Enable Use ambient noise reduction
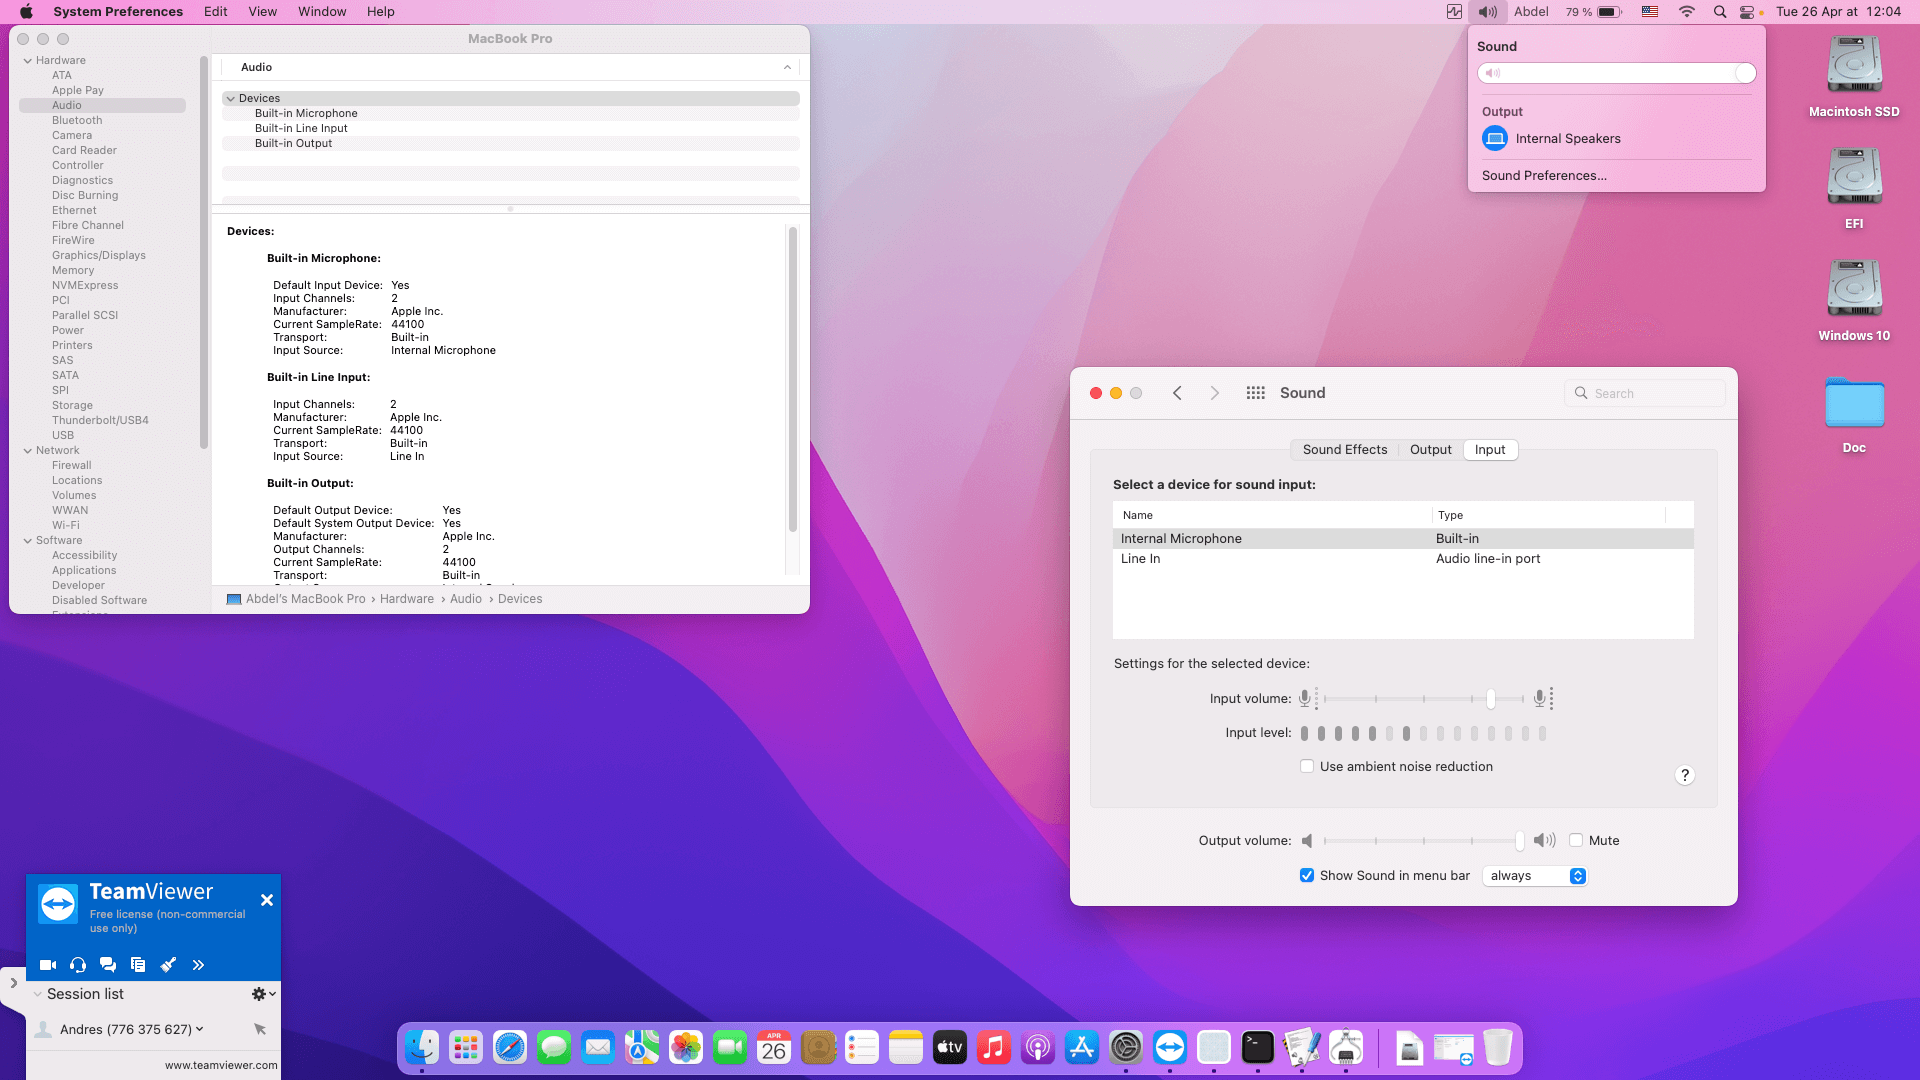Image resolution: width=1920 pixels, height=1080 pixels. 1307,767
